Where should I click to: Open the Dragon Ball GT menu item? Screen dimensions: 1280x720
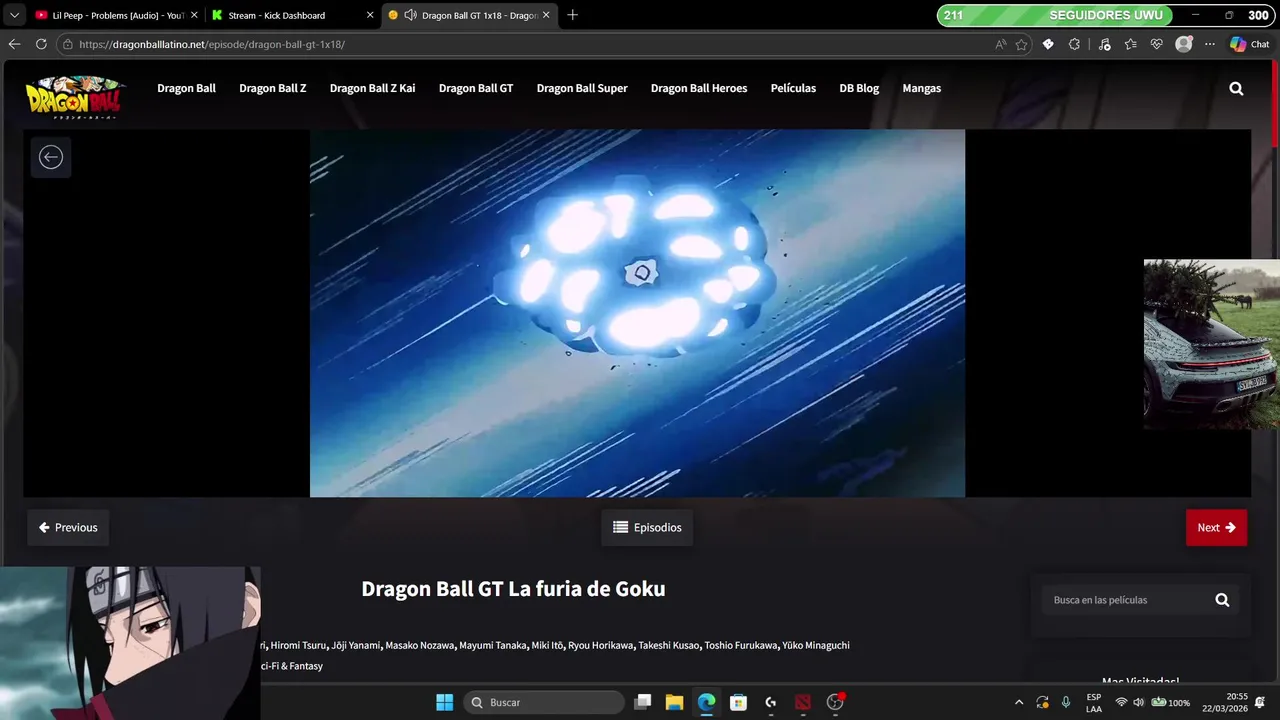click(x=476, y=88)
